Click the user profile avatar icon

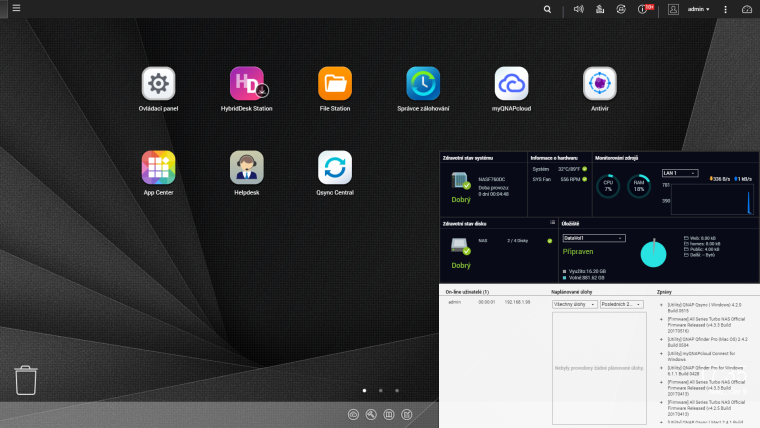[x=673, y=9]
